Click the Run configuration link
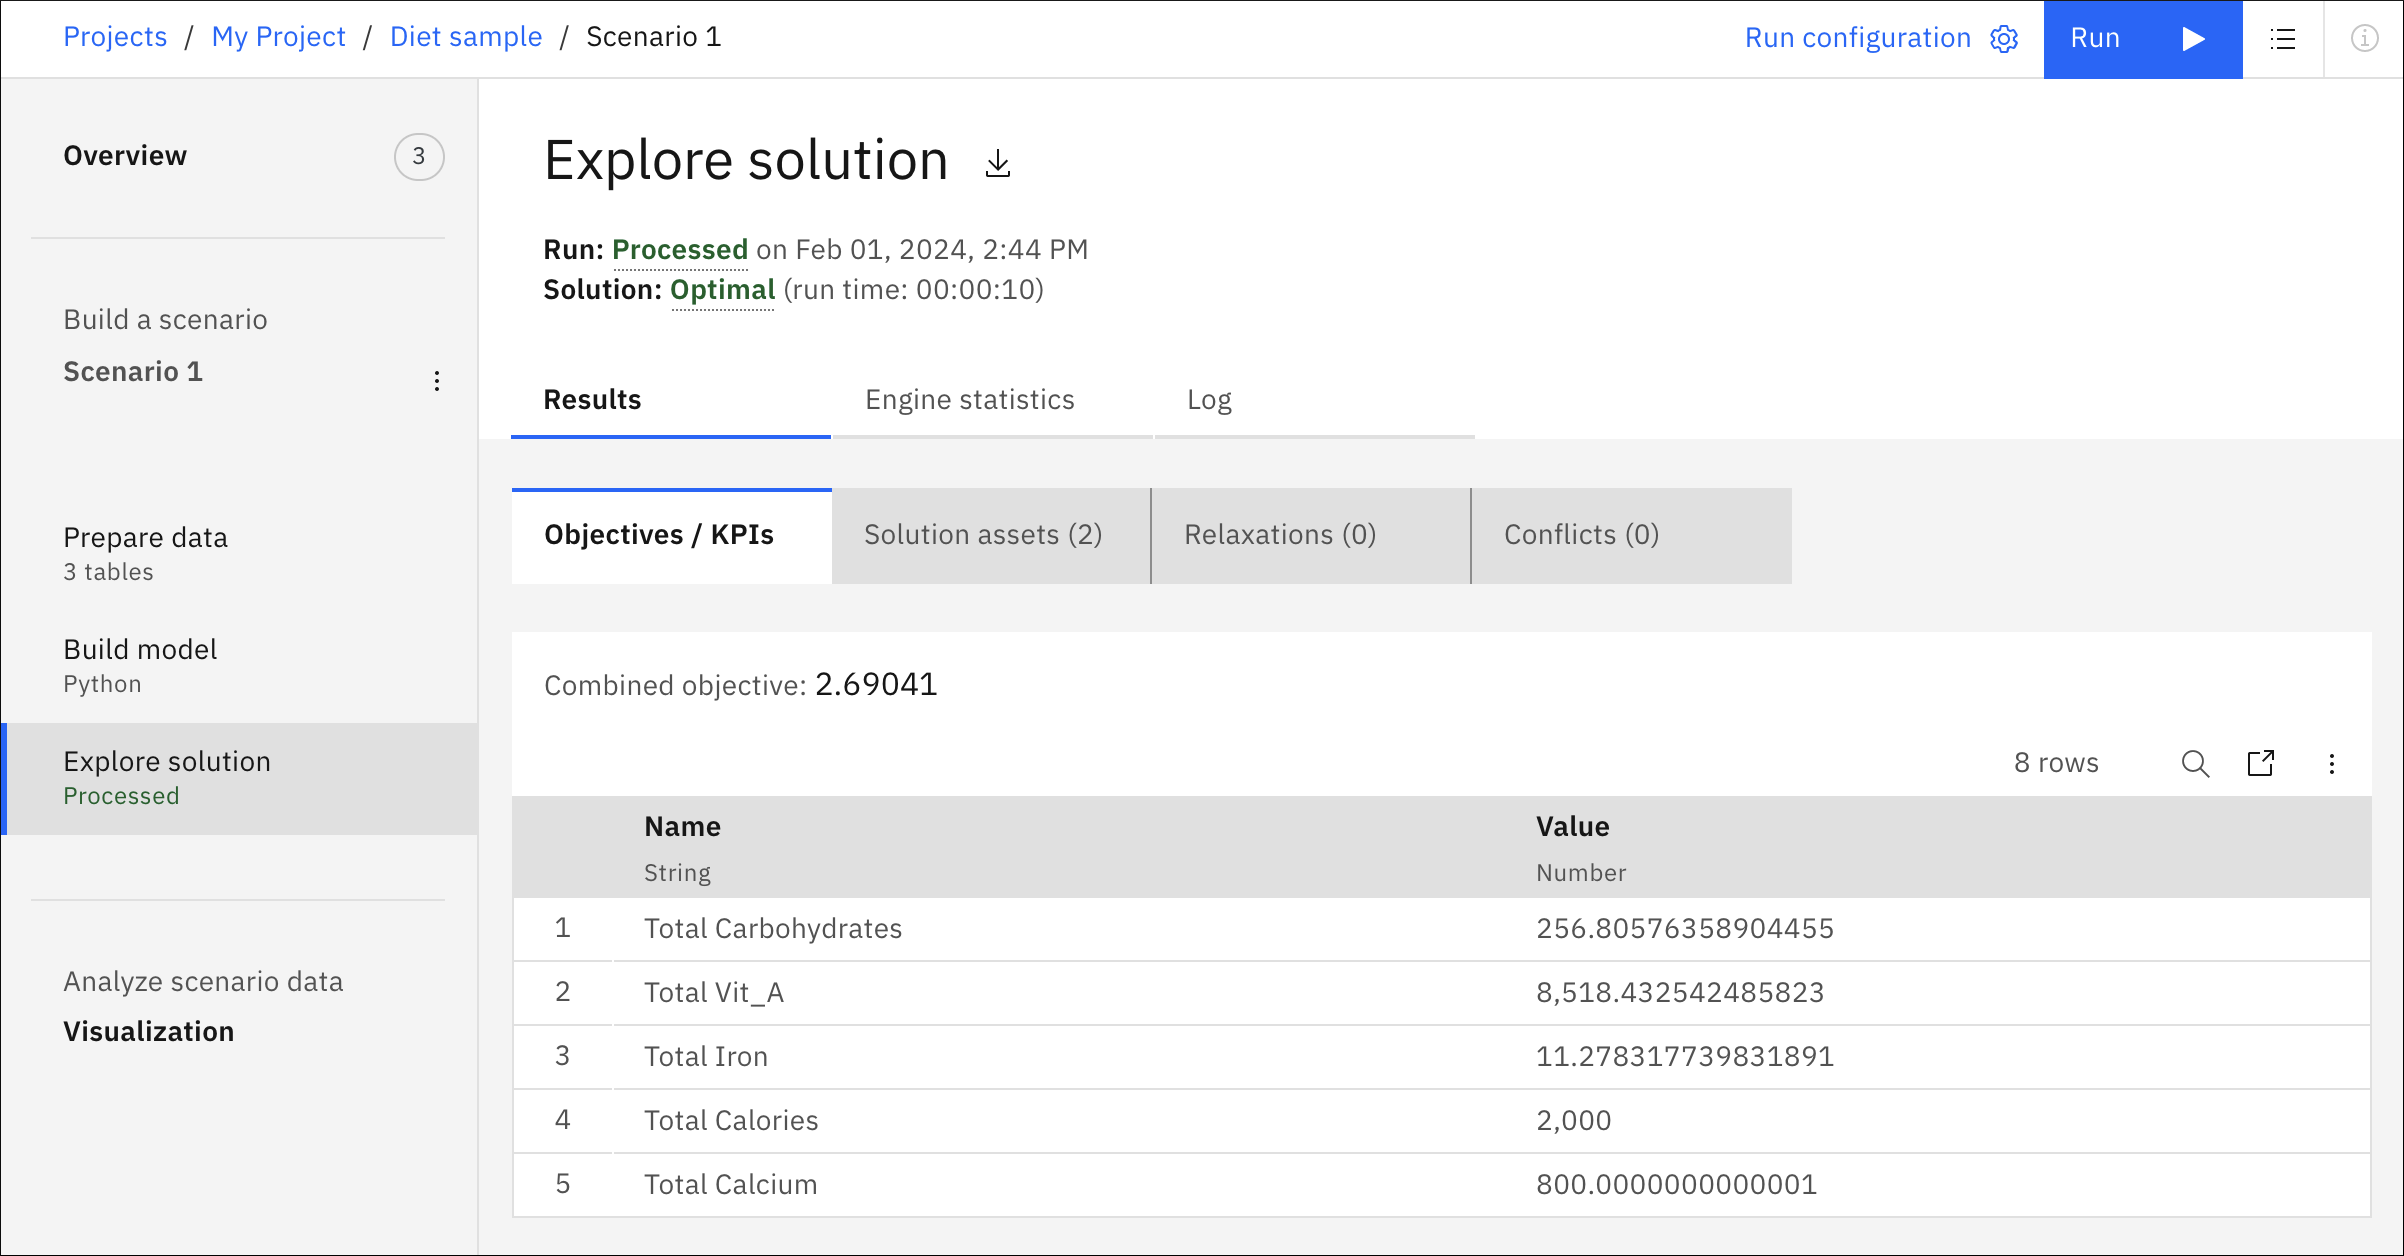Image resolution: width=2404 pixels, height=1256 pixels. coord(1858,38)
